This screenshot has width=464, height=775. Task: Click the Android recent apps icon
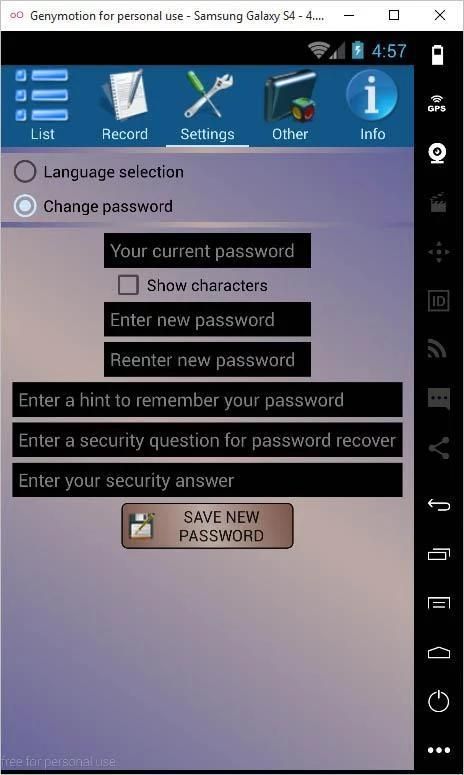pyautogui.click(x=438, y=554)
